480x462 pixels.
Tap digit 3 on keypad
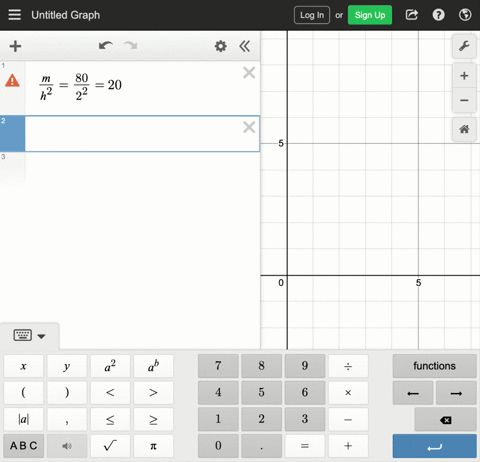pos(305,419)
